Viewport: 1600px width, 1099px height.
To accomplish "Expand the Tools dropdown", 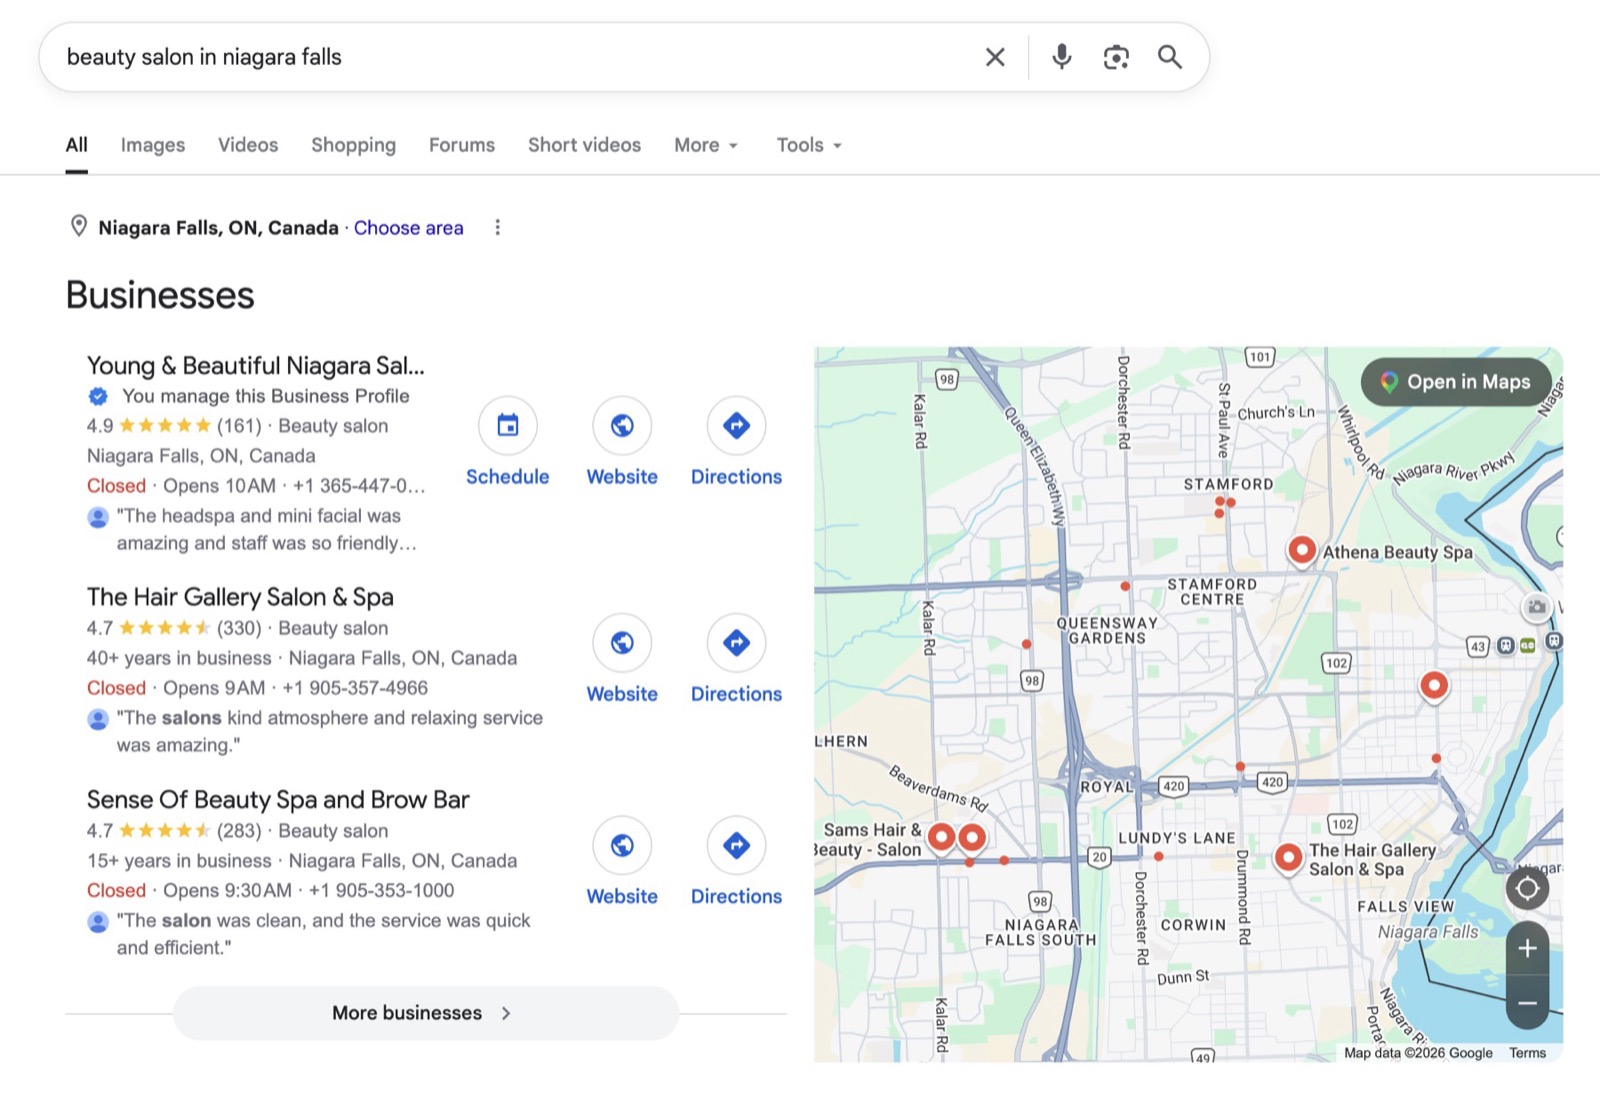I will (x=809, y=145).
